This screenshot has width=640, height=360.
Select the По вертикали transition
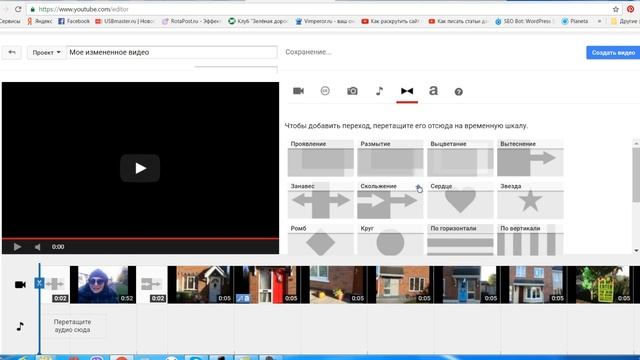(530, 240)
